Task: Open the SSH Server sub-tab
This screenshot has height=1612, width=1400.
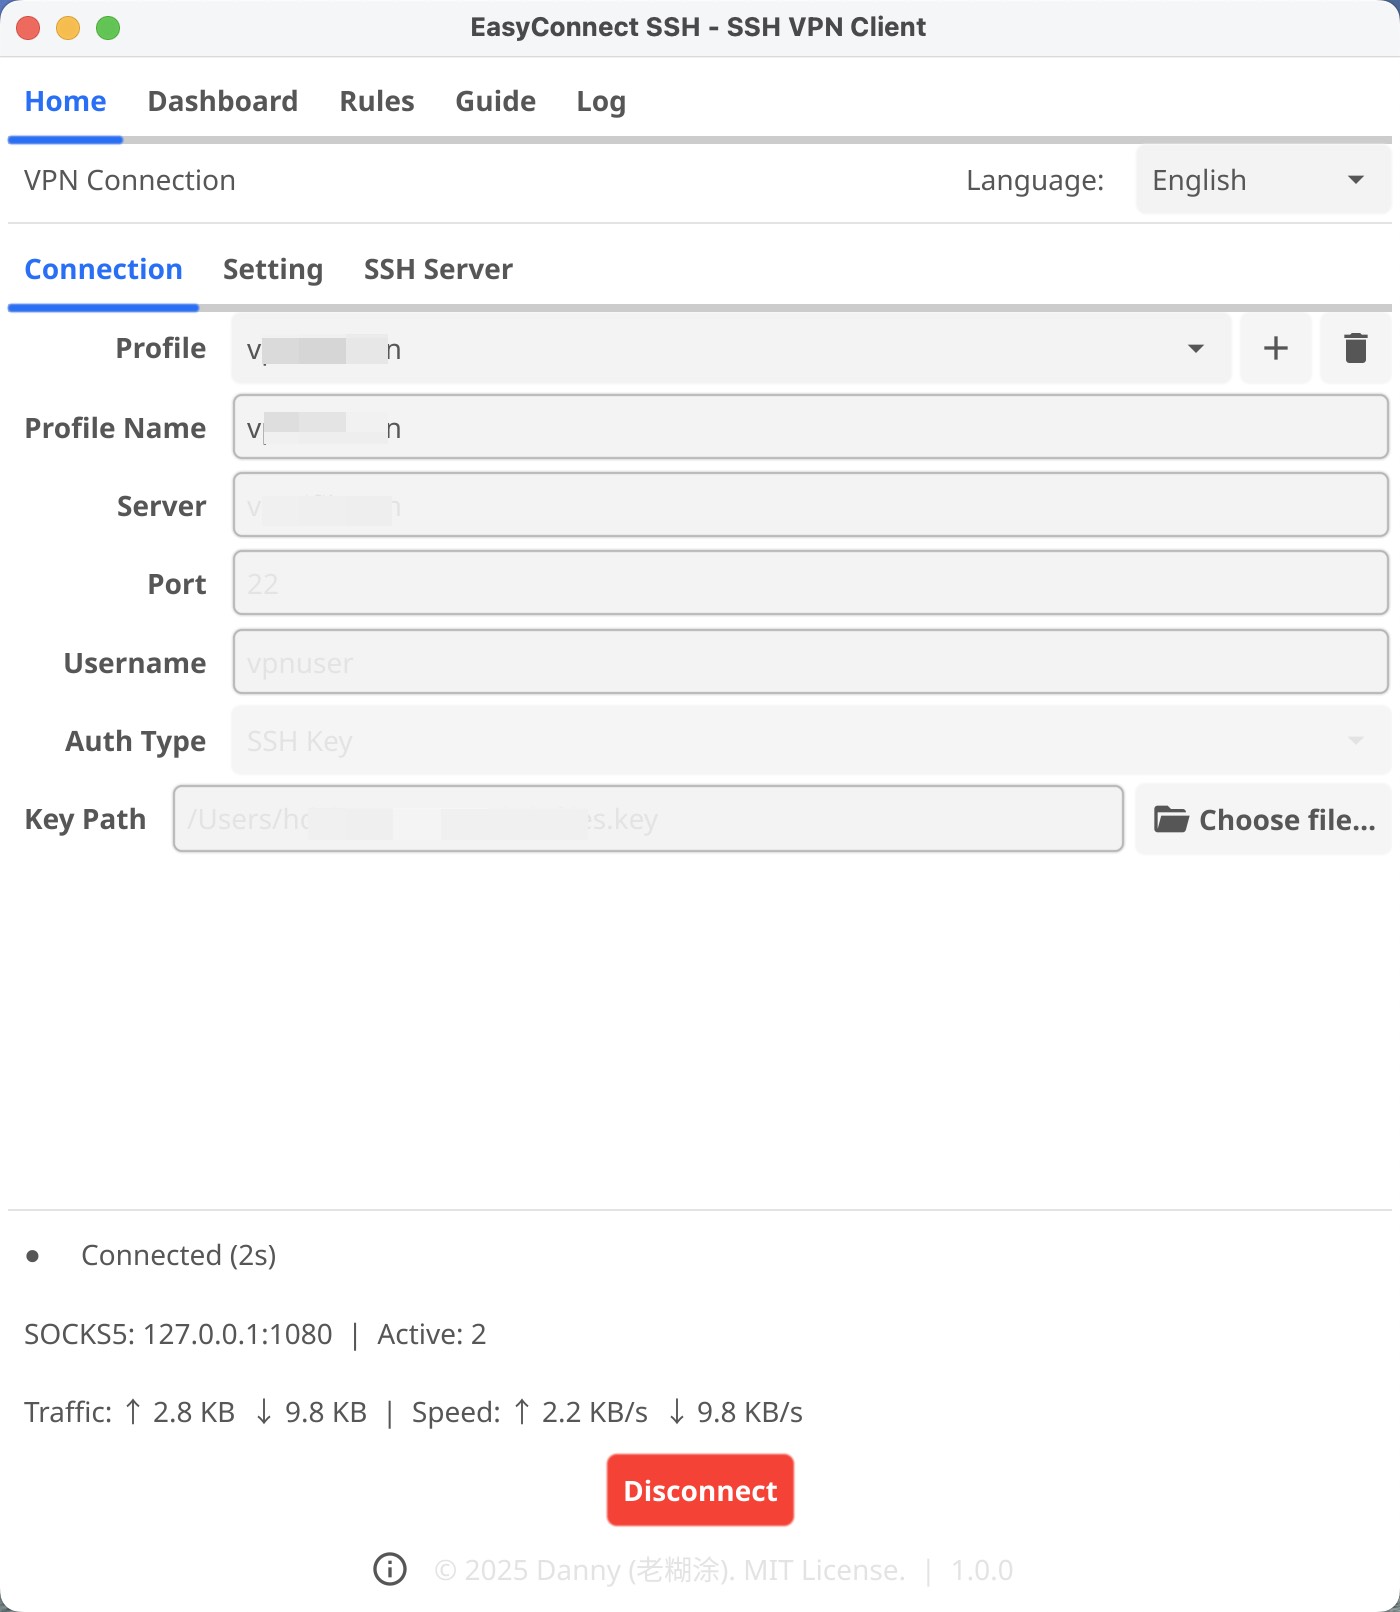Action: 438,269
